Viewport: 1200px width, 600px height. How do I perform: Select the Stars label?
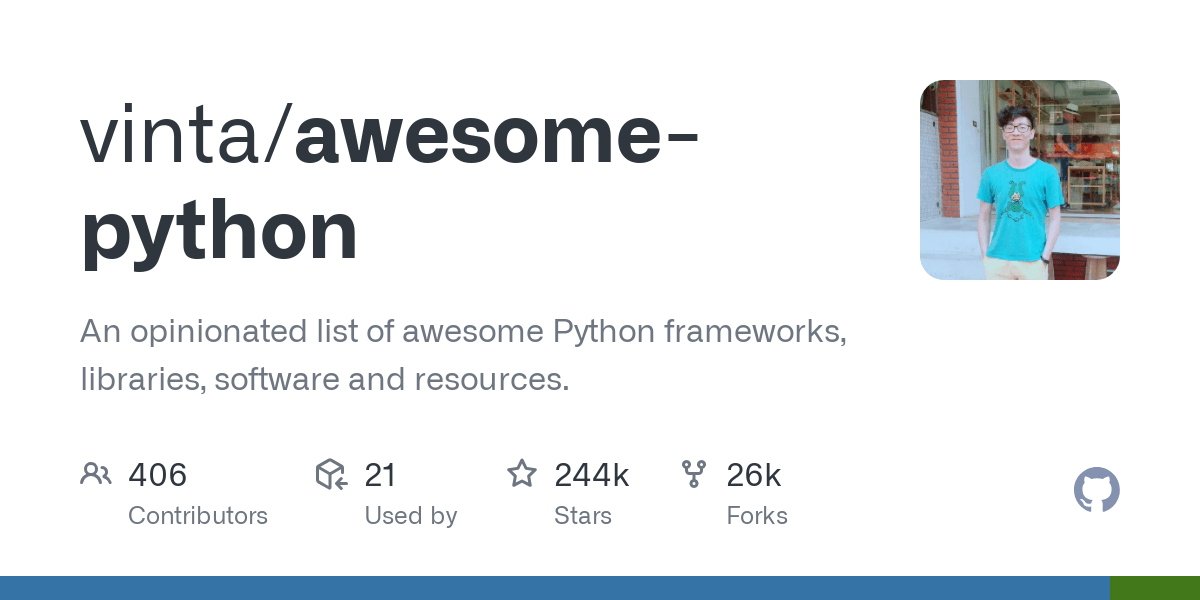583,516
